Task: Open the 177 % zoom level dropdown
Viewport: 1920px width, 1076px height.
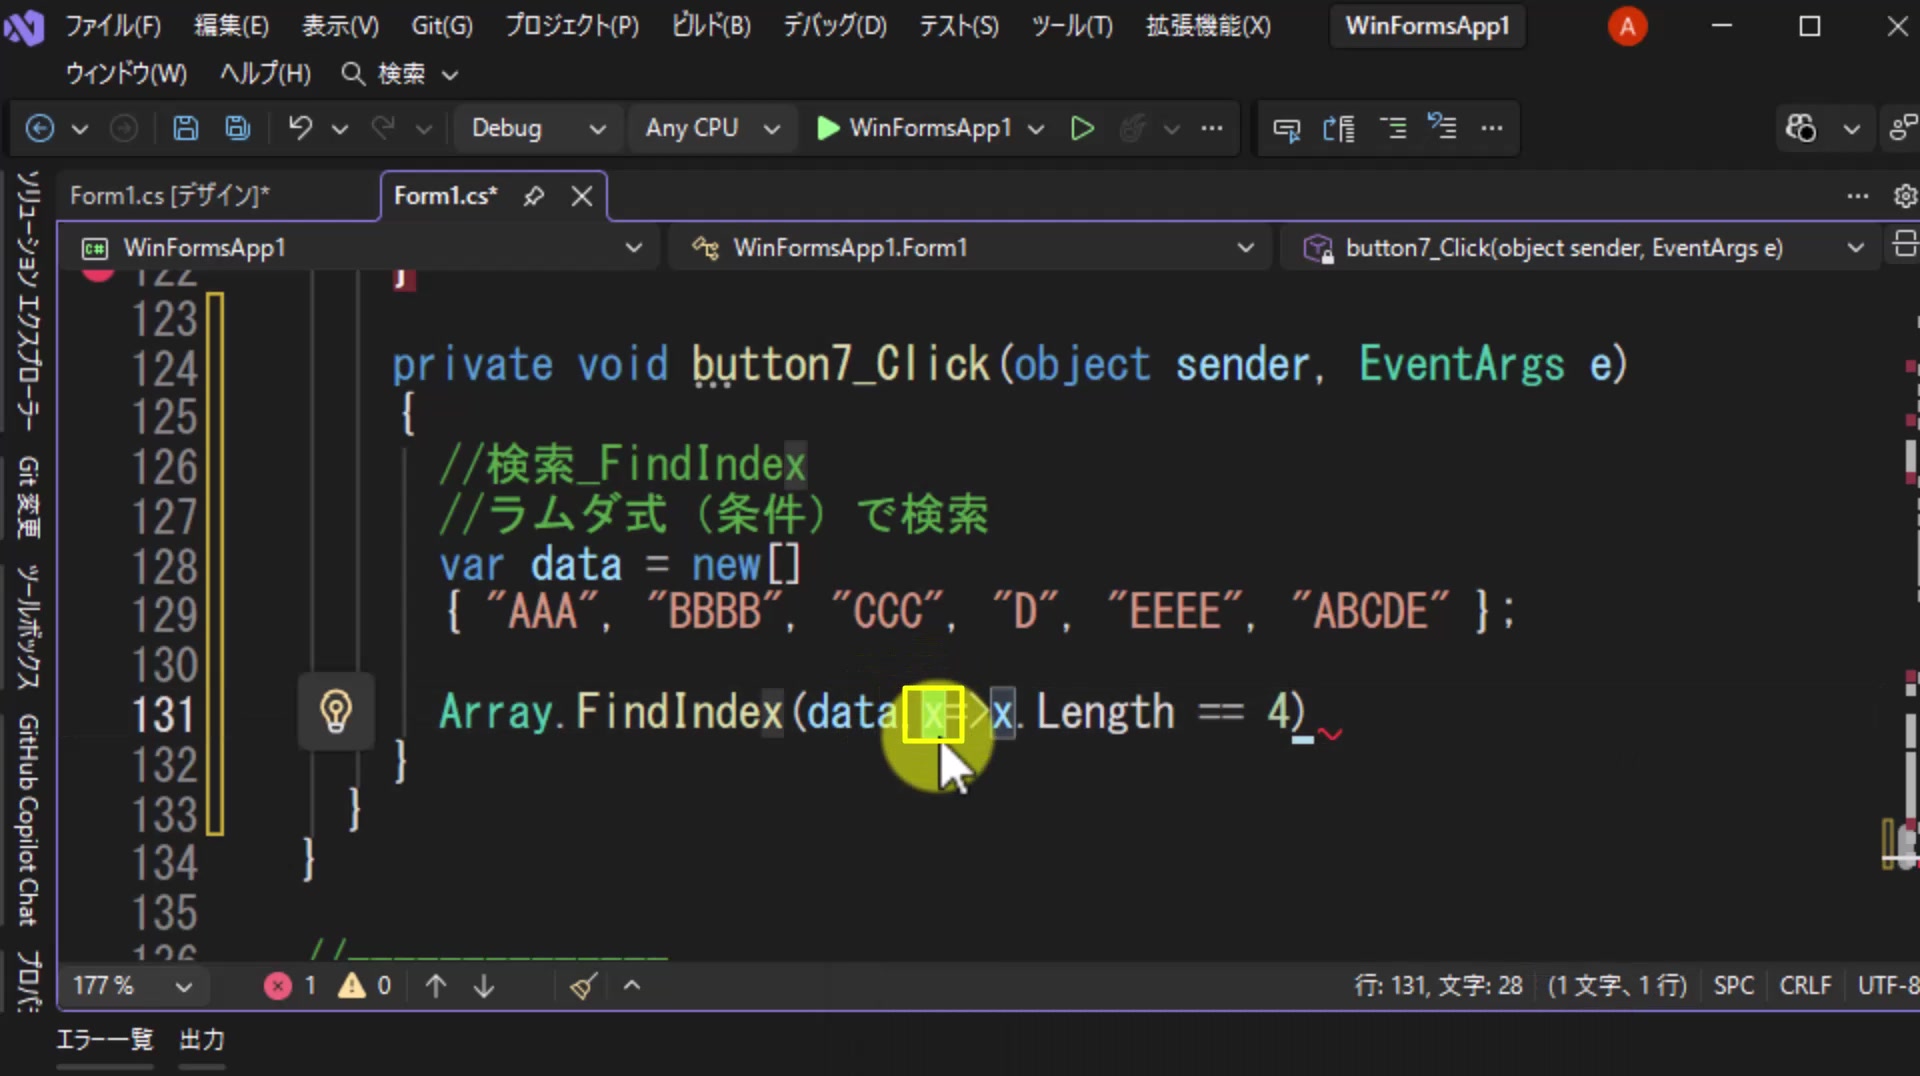Action: pyautogui.click(x=132, y=986)
